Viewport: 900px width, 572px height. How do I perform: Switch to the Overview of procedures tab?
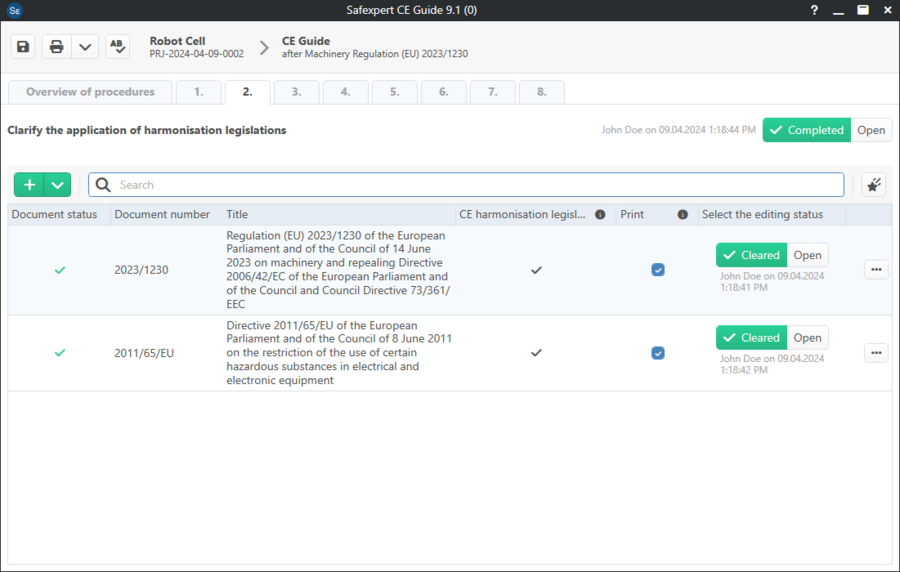(90, 92)
